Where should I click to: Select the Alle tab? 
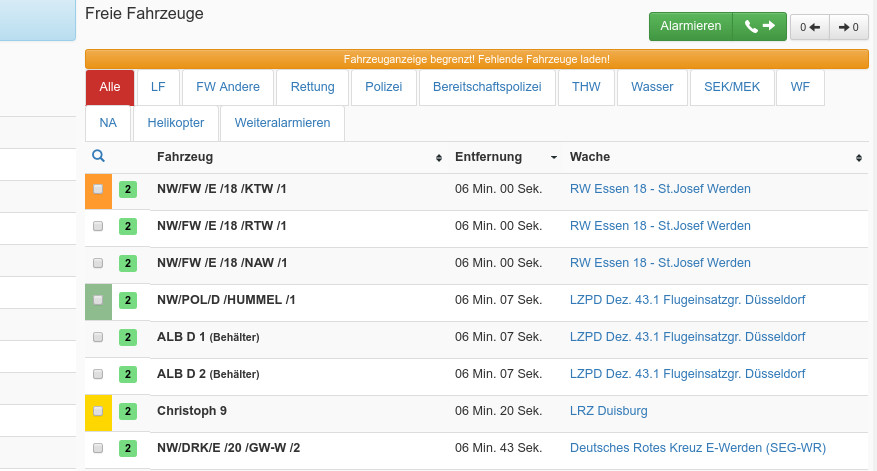(110, 87)
